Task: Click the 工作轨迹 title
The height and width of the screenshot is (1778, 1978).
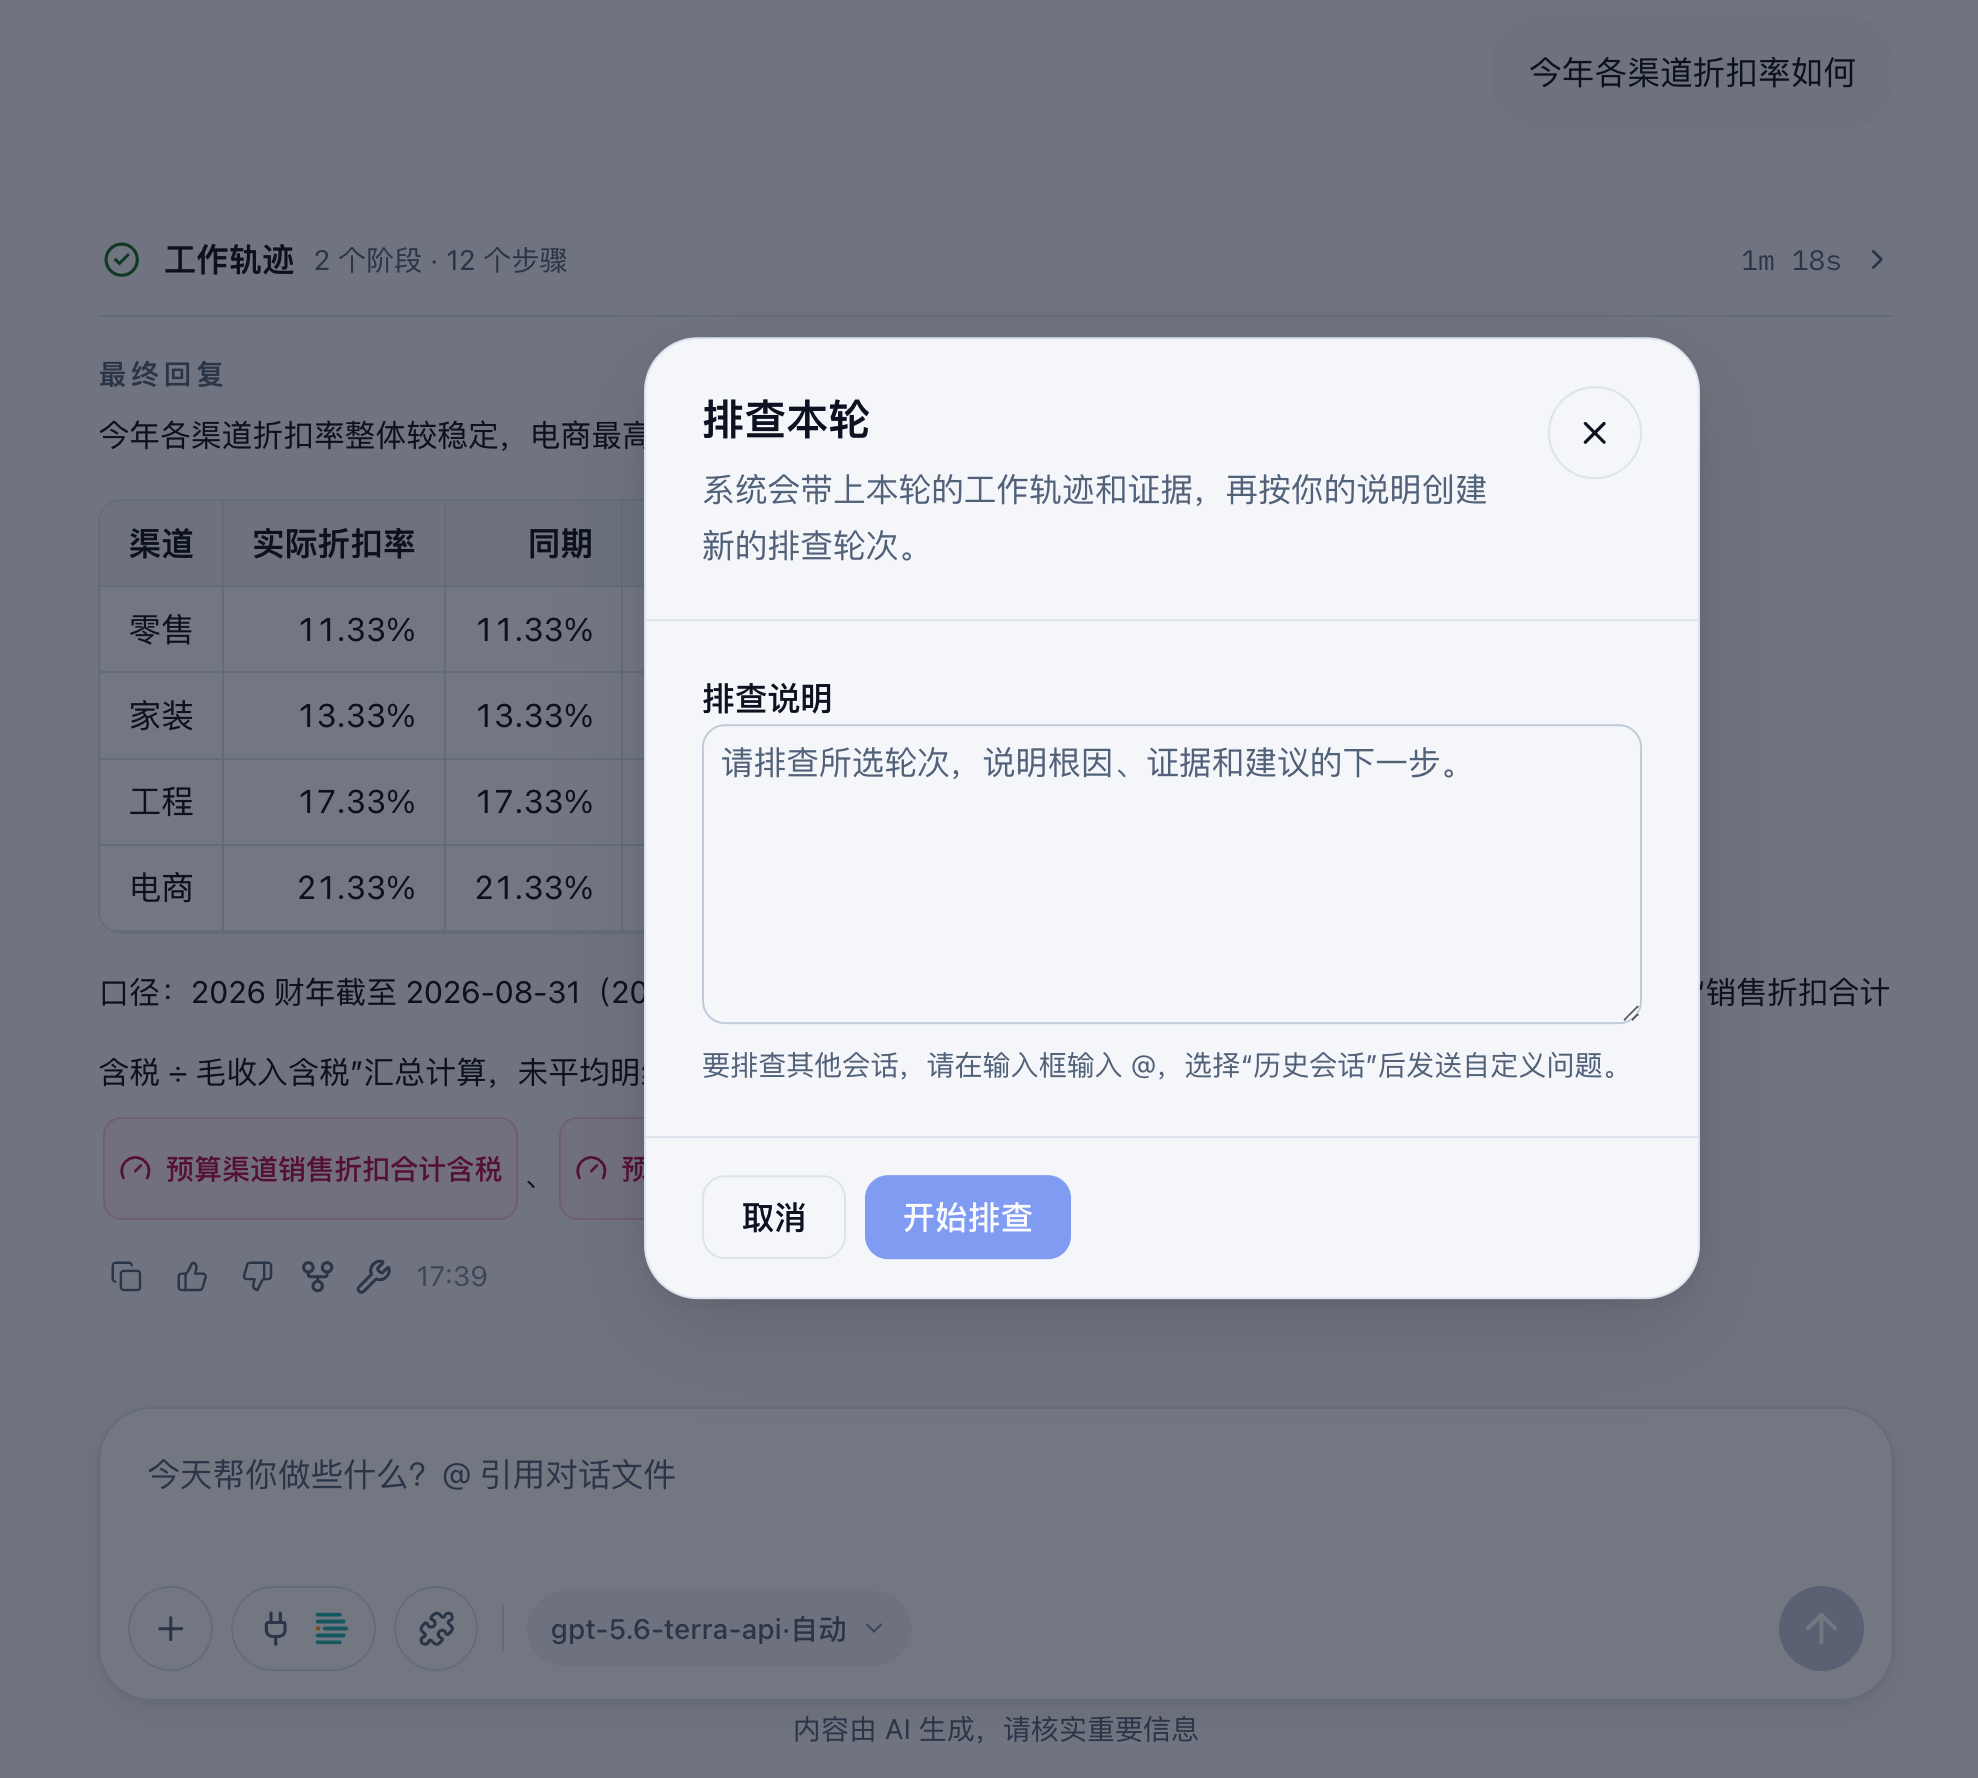Action: point(229,260)
